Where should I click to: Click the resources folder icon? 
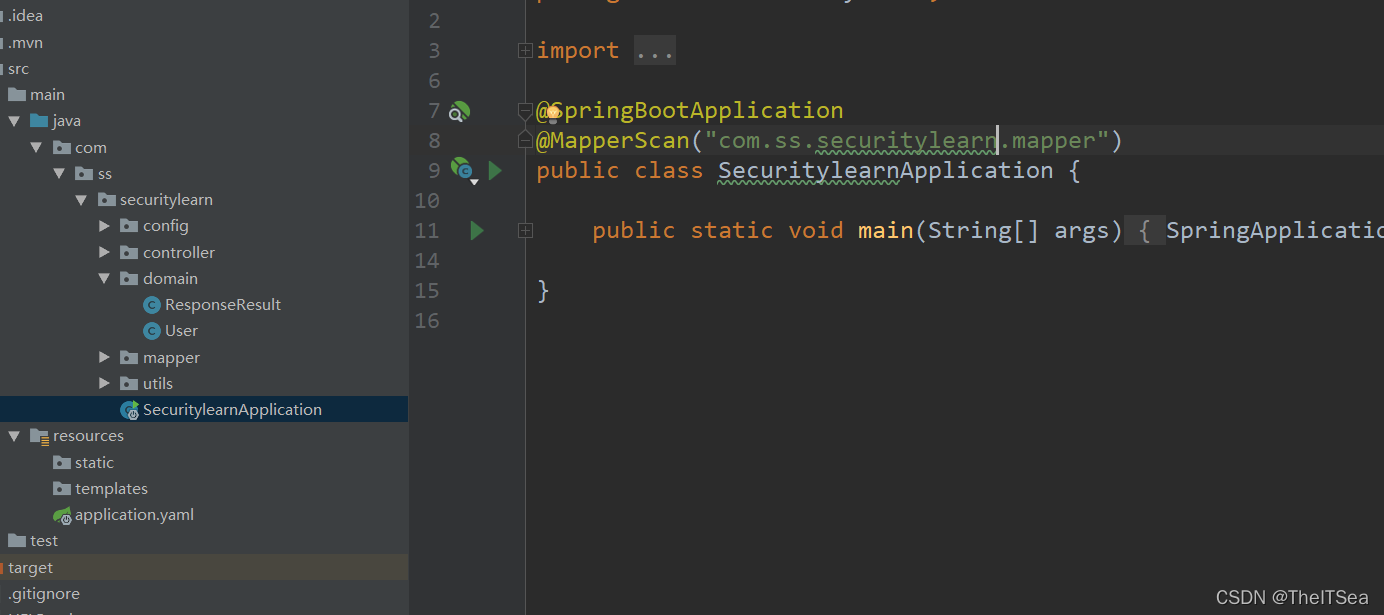tap(39, 436)
